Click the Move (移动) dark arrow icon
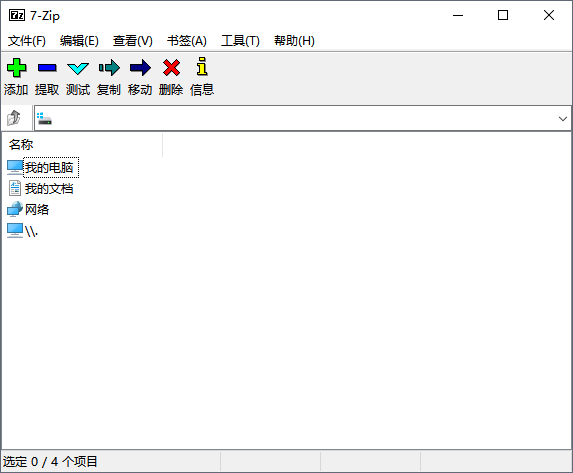Viewport: 573px width, 473px height. pos(140,68)
